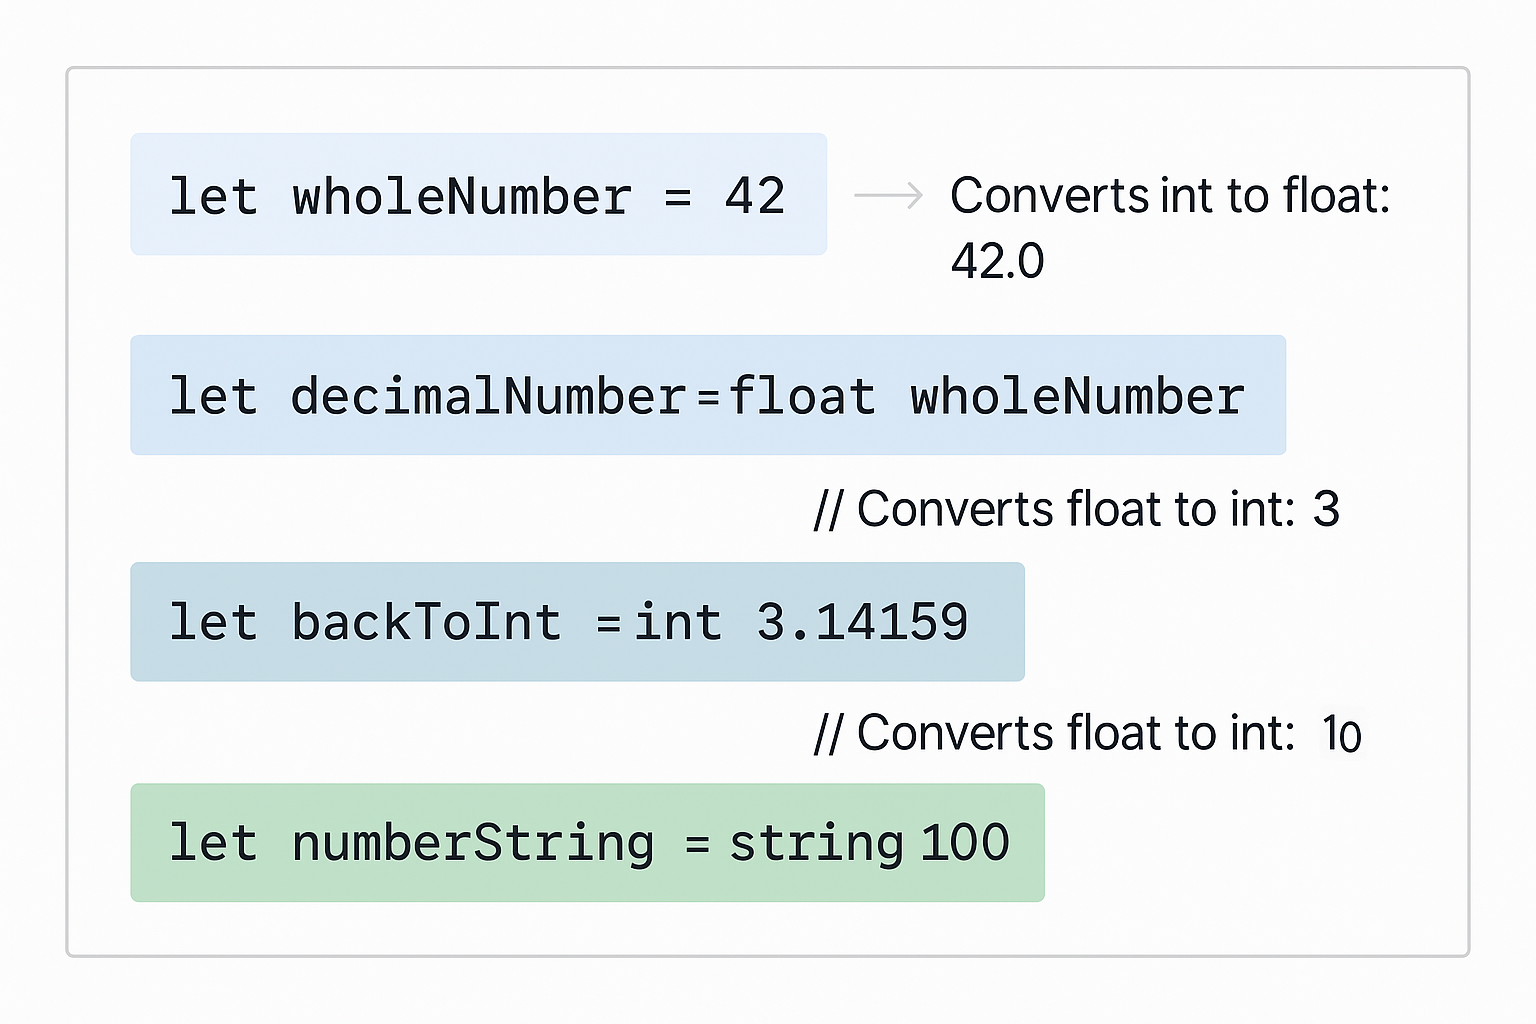The height and width of the screenshot is (1024, 1536).
Task: Click the number 42 in the first code line
Action: 755,196
